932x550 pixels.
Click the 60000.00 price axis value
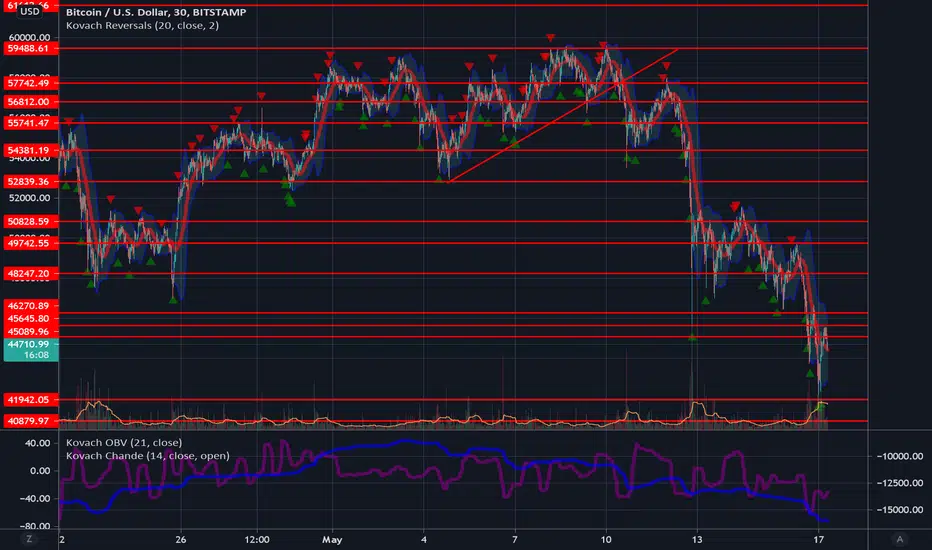pyautogui.click(x=30, y=37)
